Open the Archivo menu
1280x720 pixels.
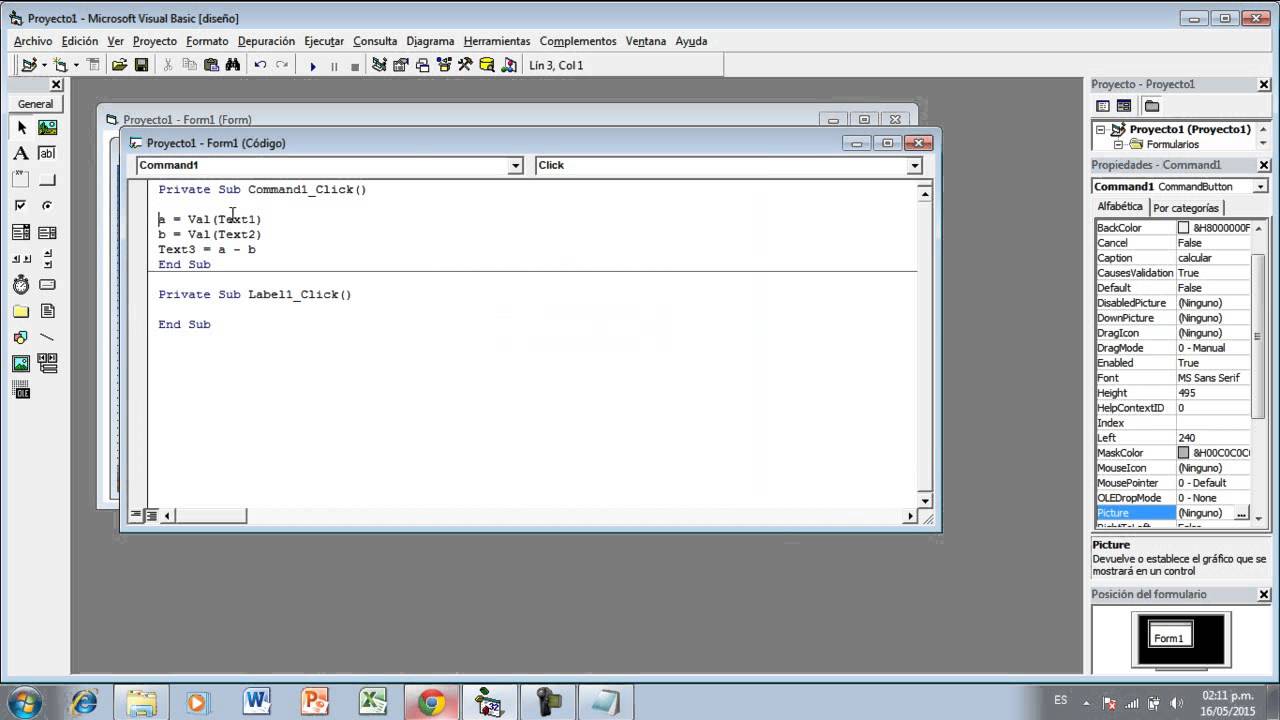33,41
